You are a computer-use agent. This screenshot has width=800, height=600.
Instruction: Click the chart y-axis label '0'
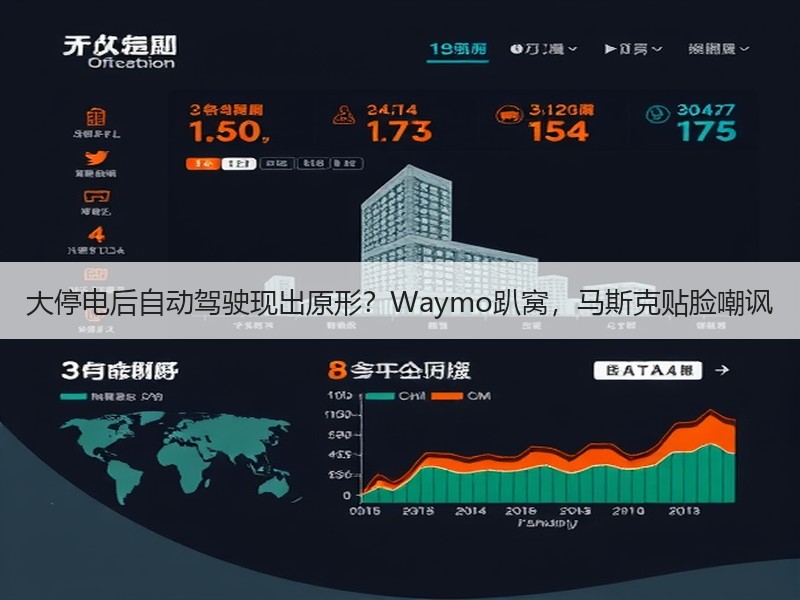click(x=347, y=495)
